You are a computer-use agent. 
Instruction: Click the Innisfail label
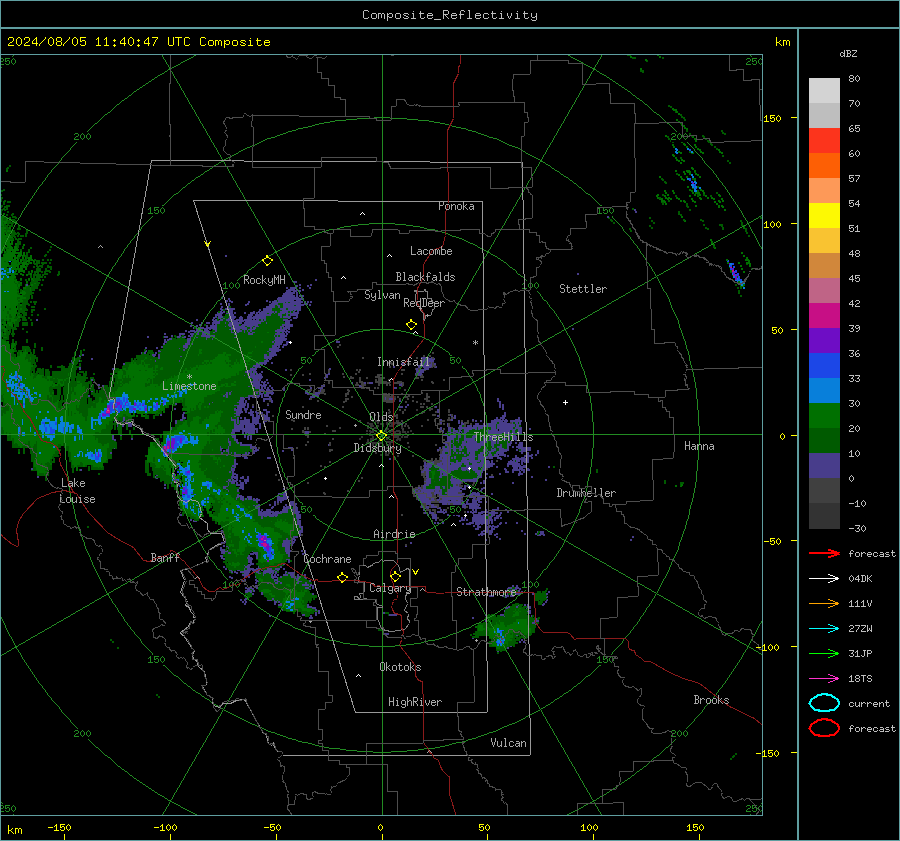click(403, 362)
